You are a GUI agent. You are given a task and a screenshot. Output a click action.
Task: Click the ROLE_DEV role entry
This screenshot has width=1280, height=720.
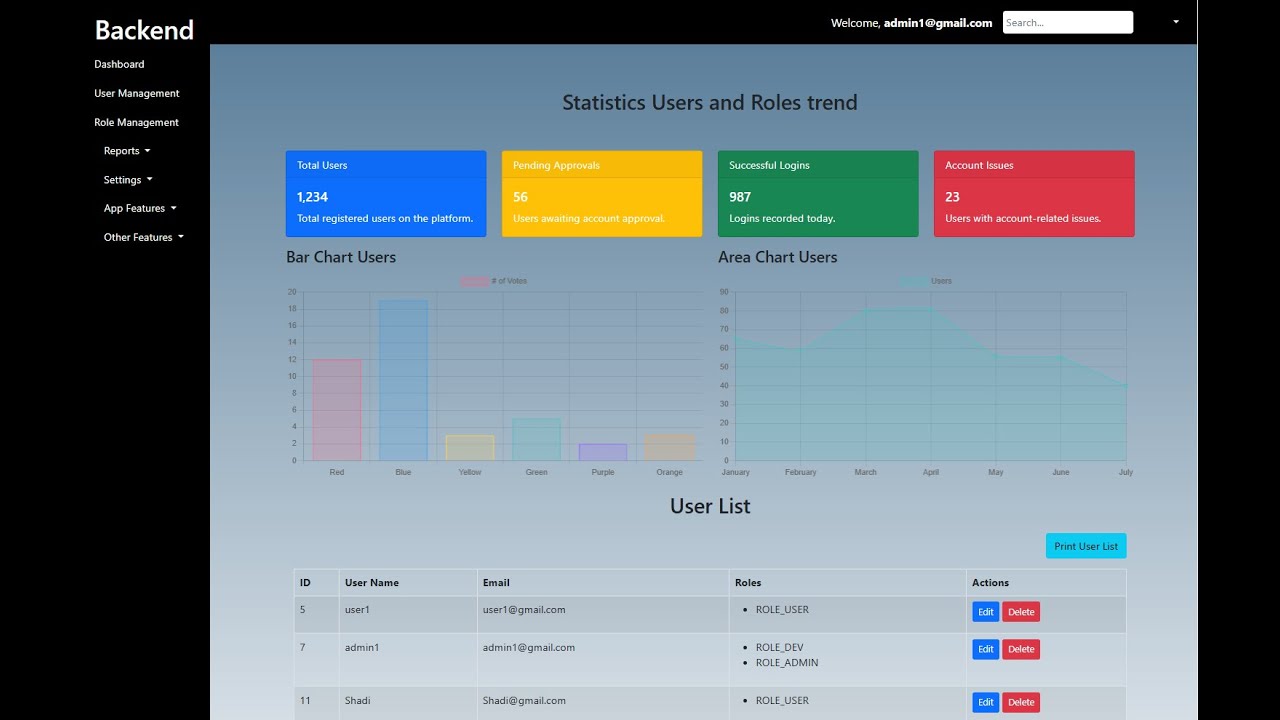(780, 648)
